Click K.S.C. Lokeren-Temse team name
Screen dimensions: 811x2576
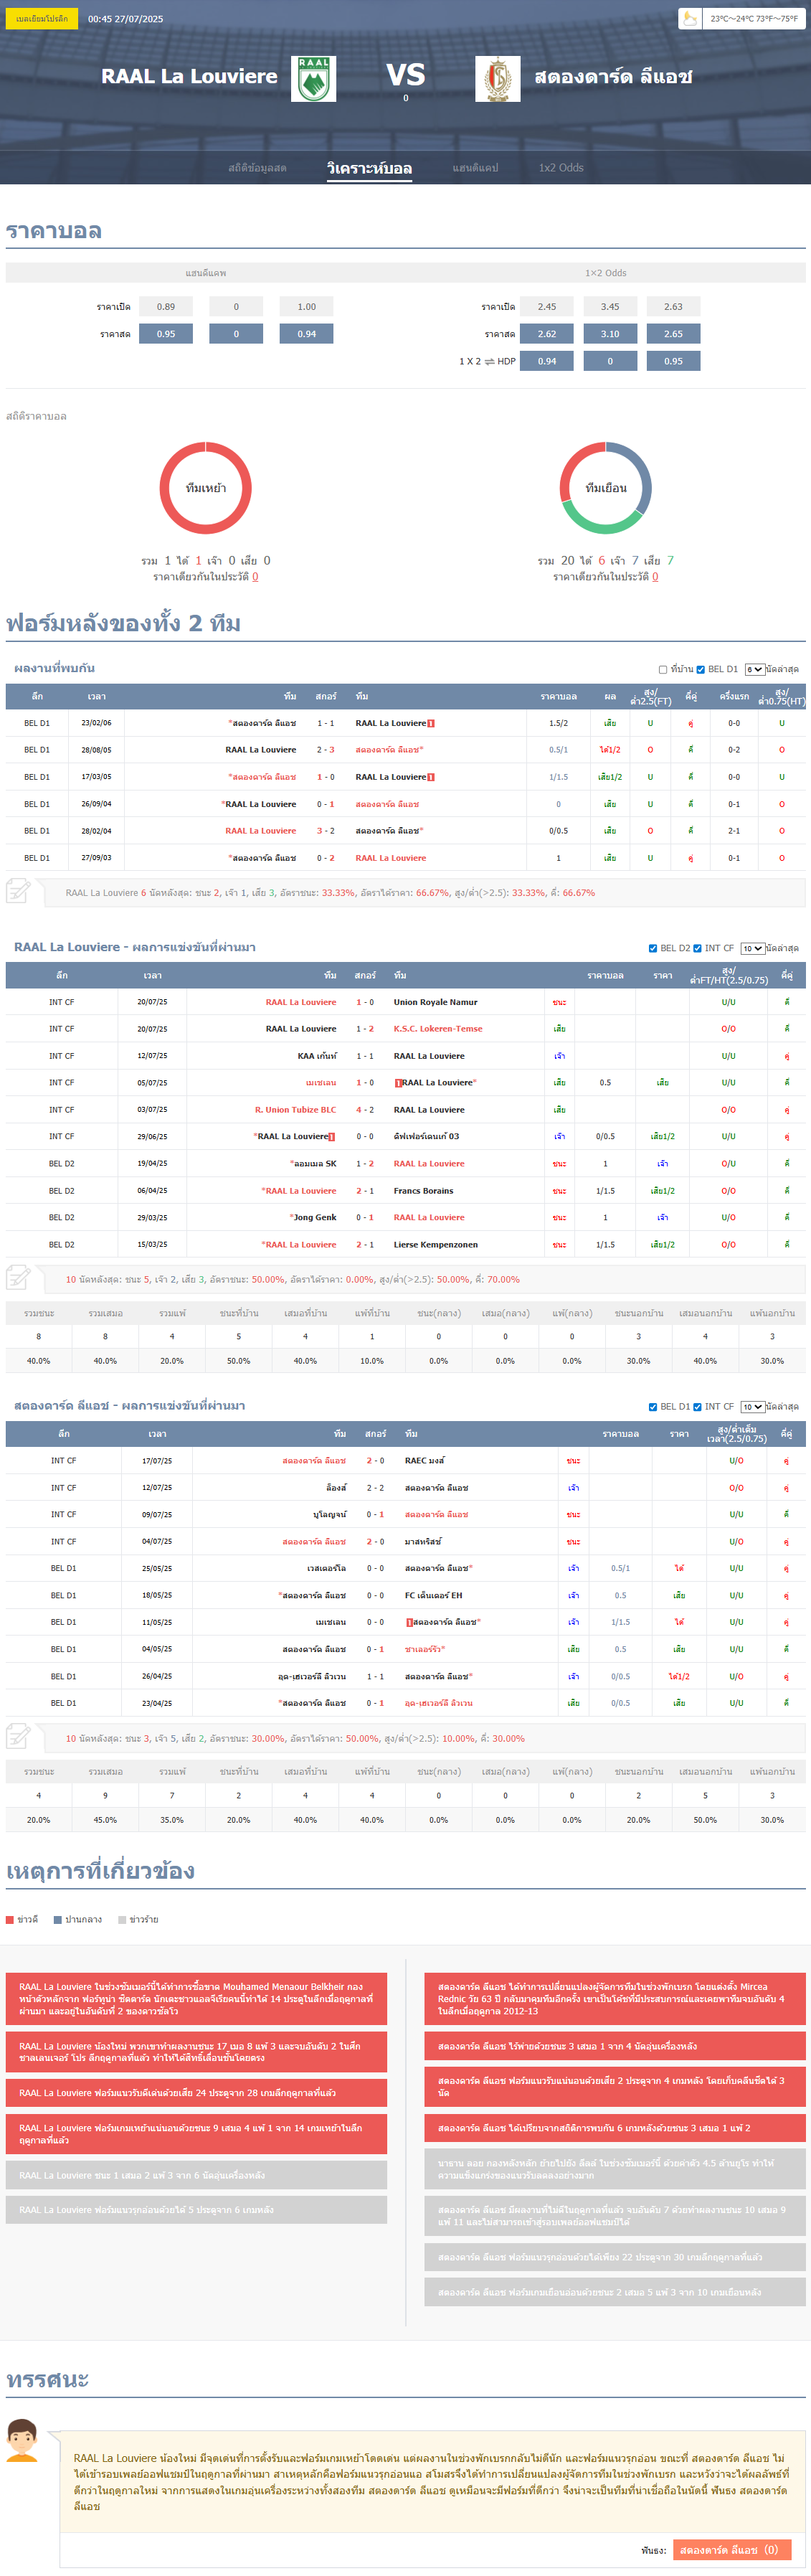click(438, 1029)
